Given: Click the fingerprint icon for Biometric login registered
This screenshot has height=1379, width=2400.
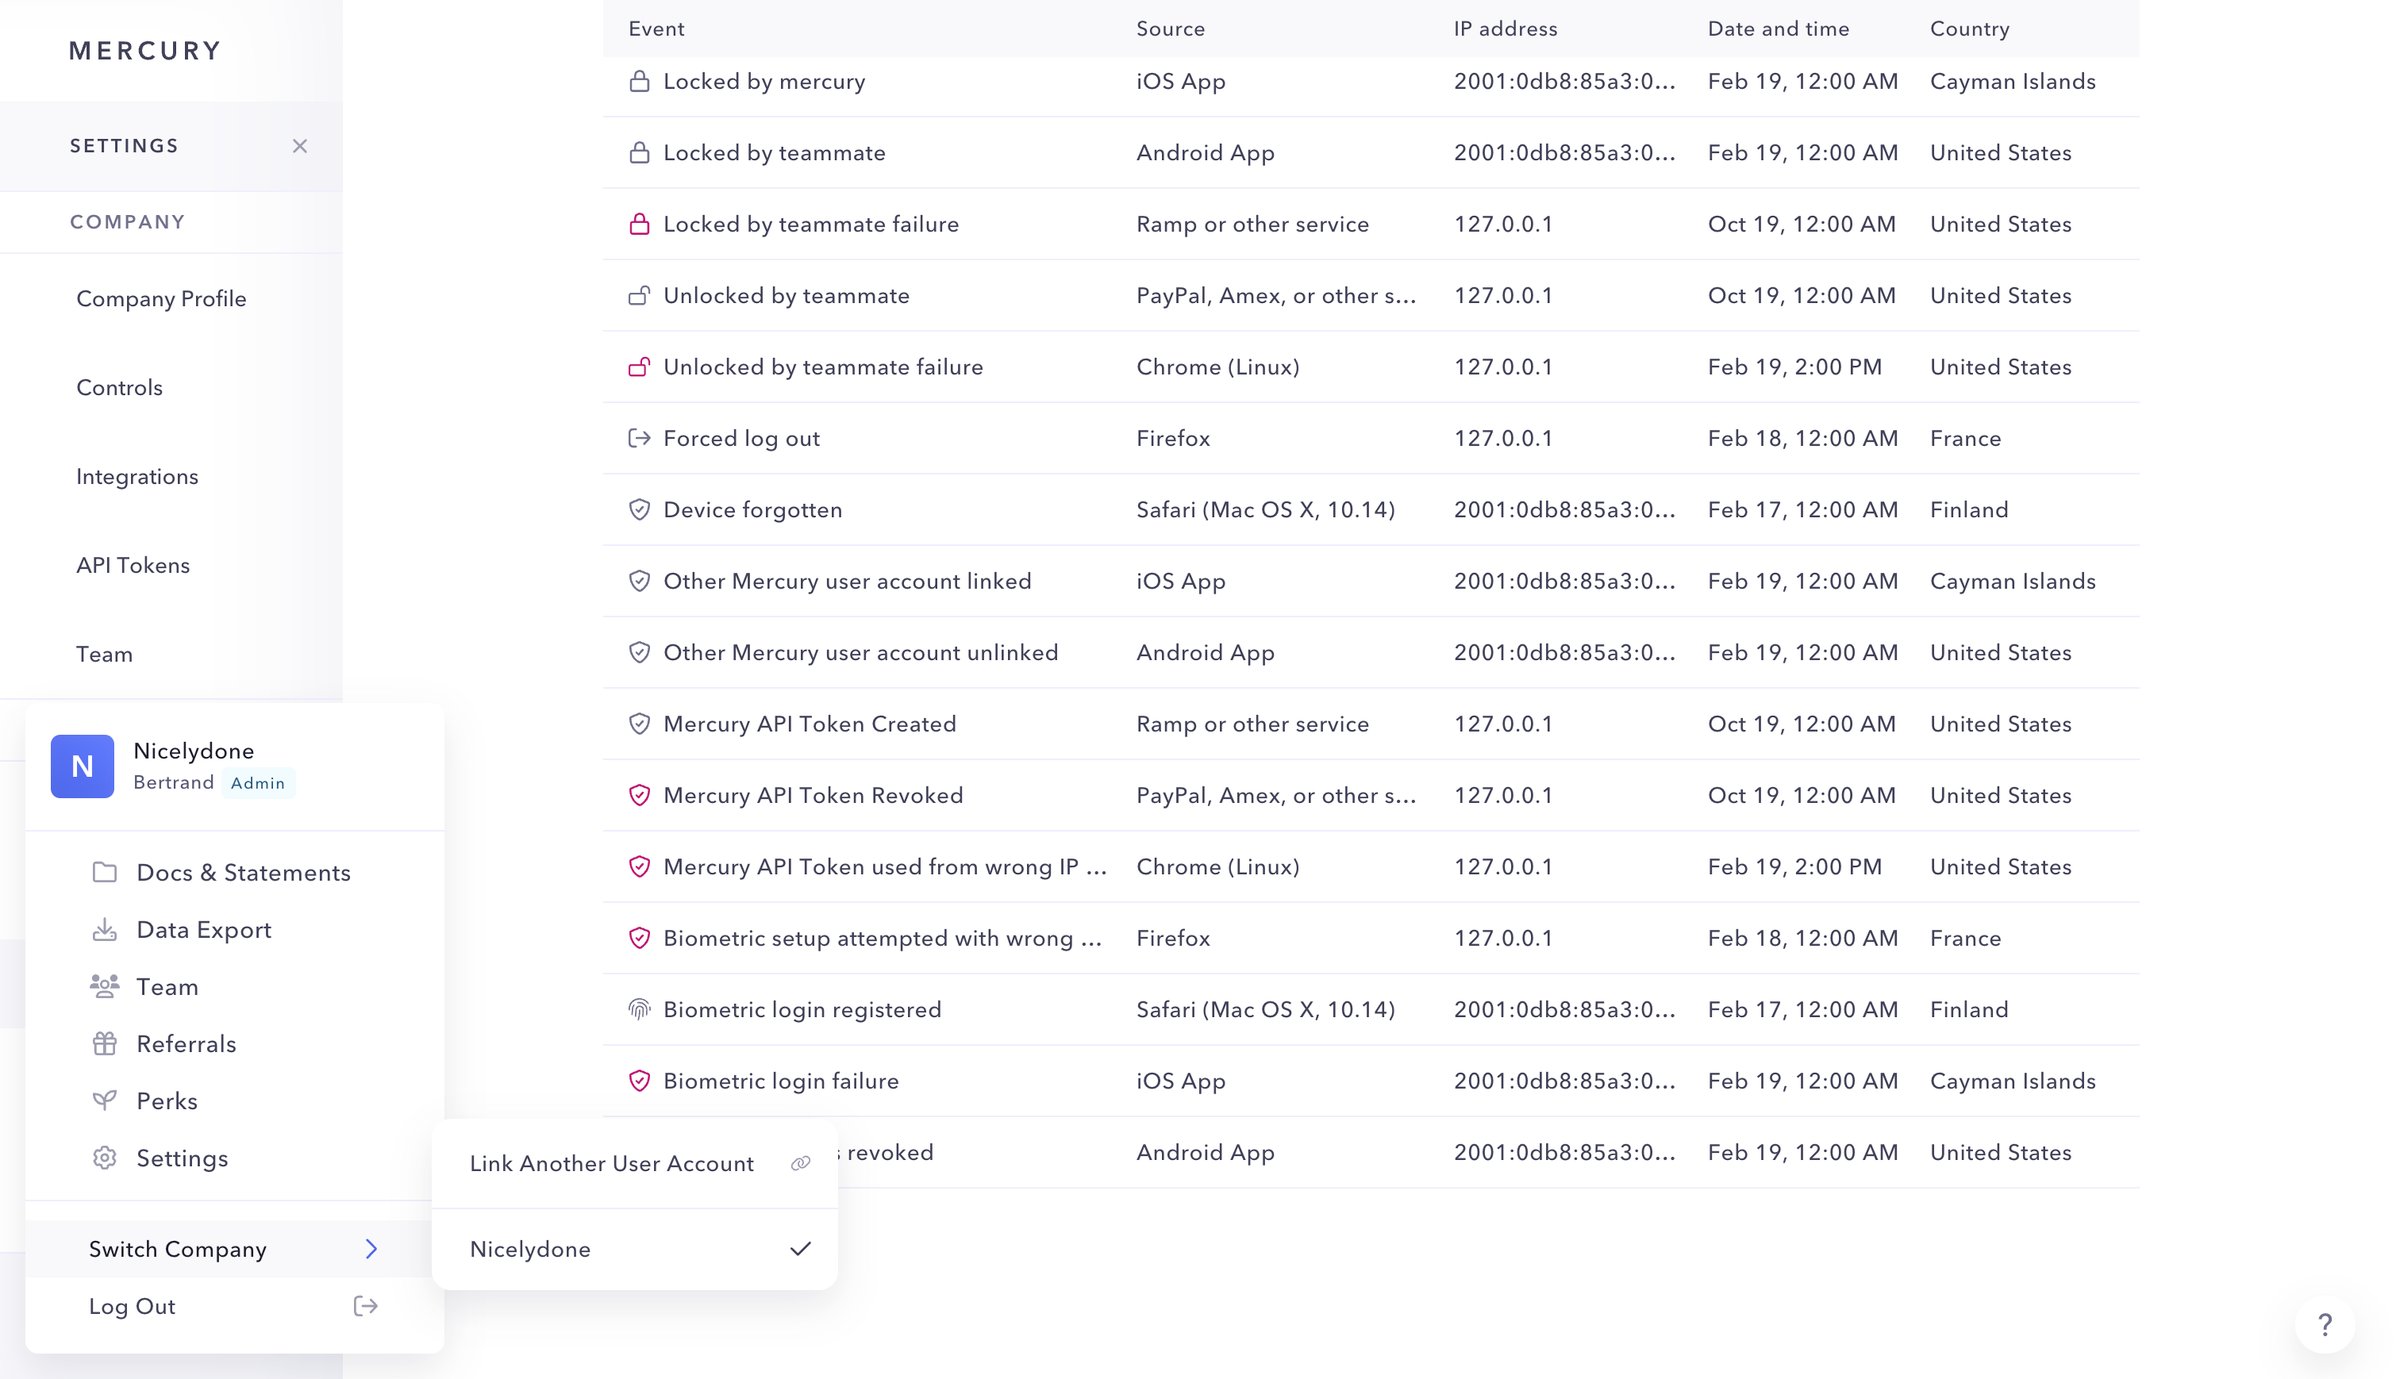Looking at the screenshot, I should (639, 1009).
